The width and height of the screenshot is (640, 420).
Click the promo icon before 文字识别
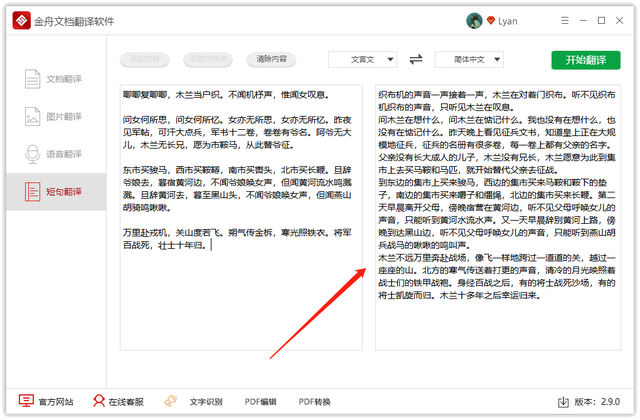point(171,401)
